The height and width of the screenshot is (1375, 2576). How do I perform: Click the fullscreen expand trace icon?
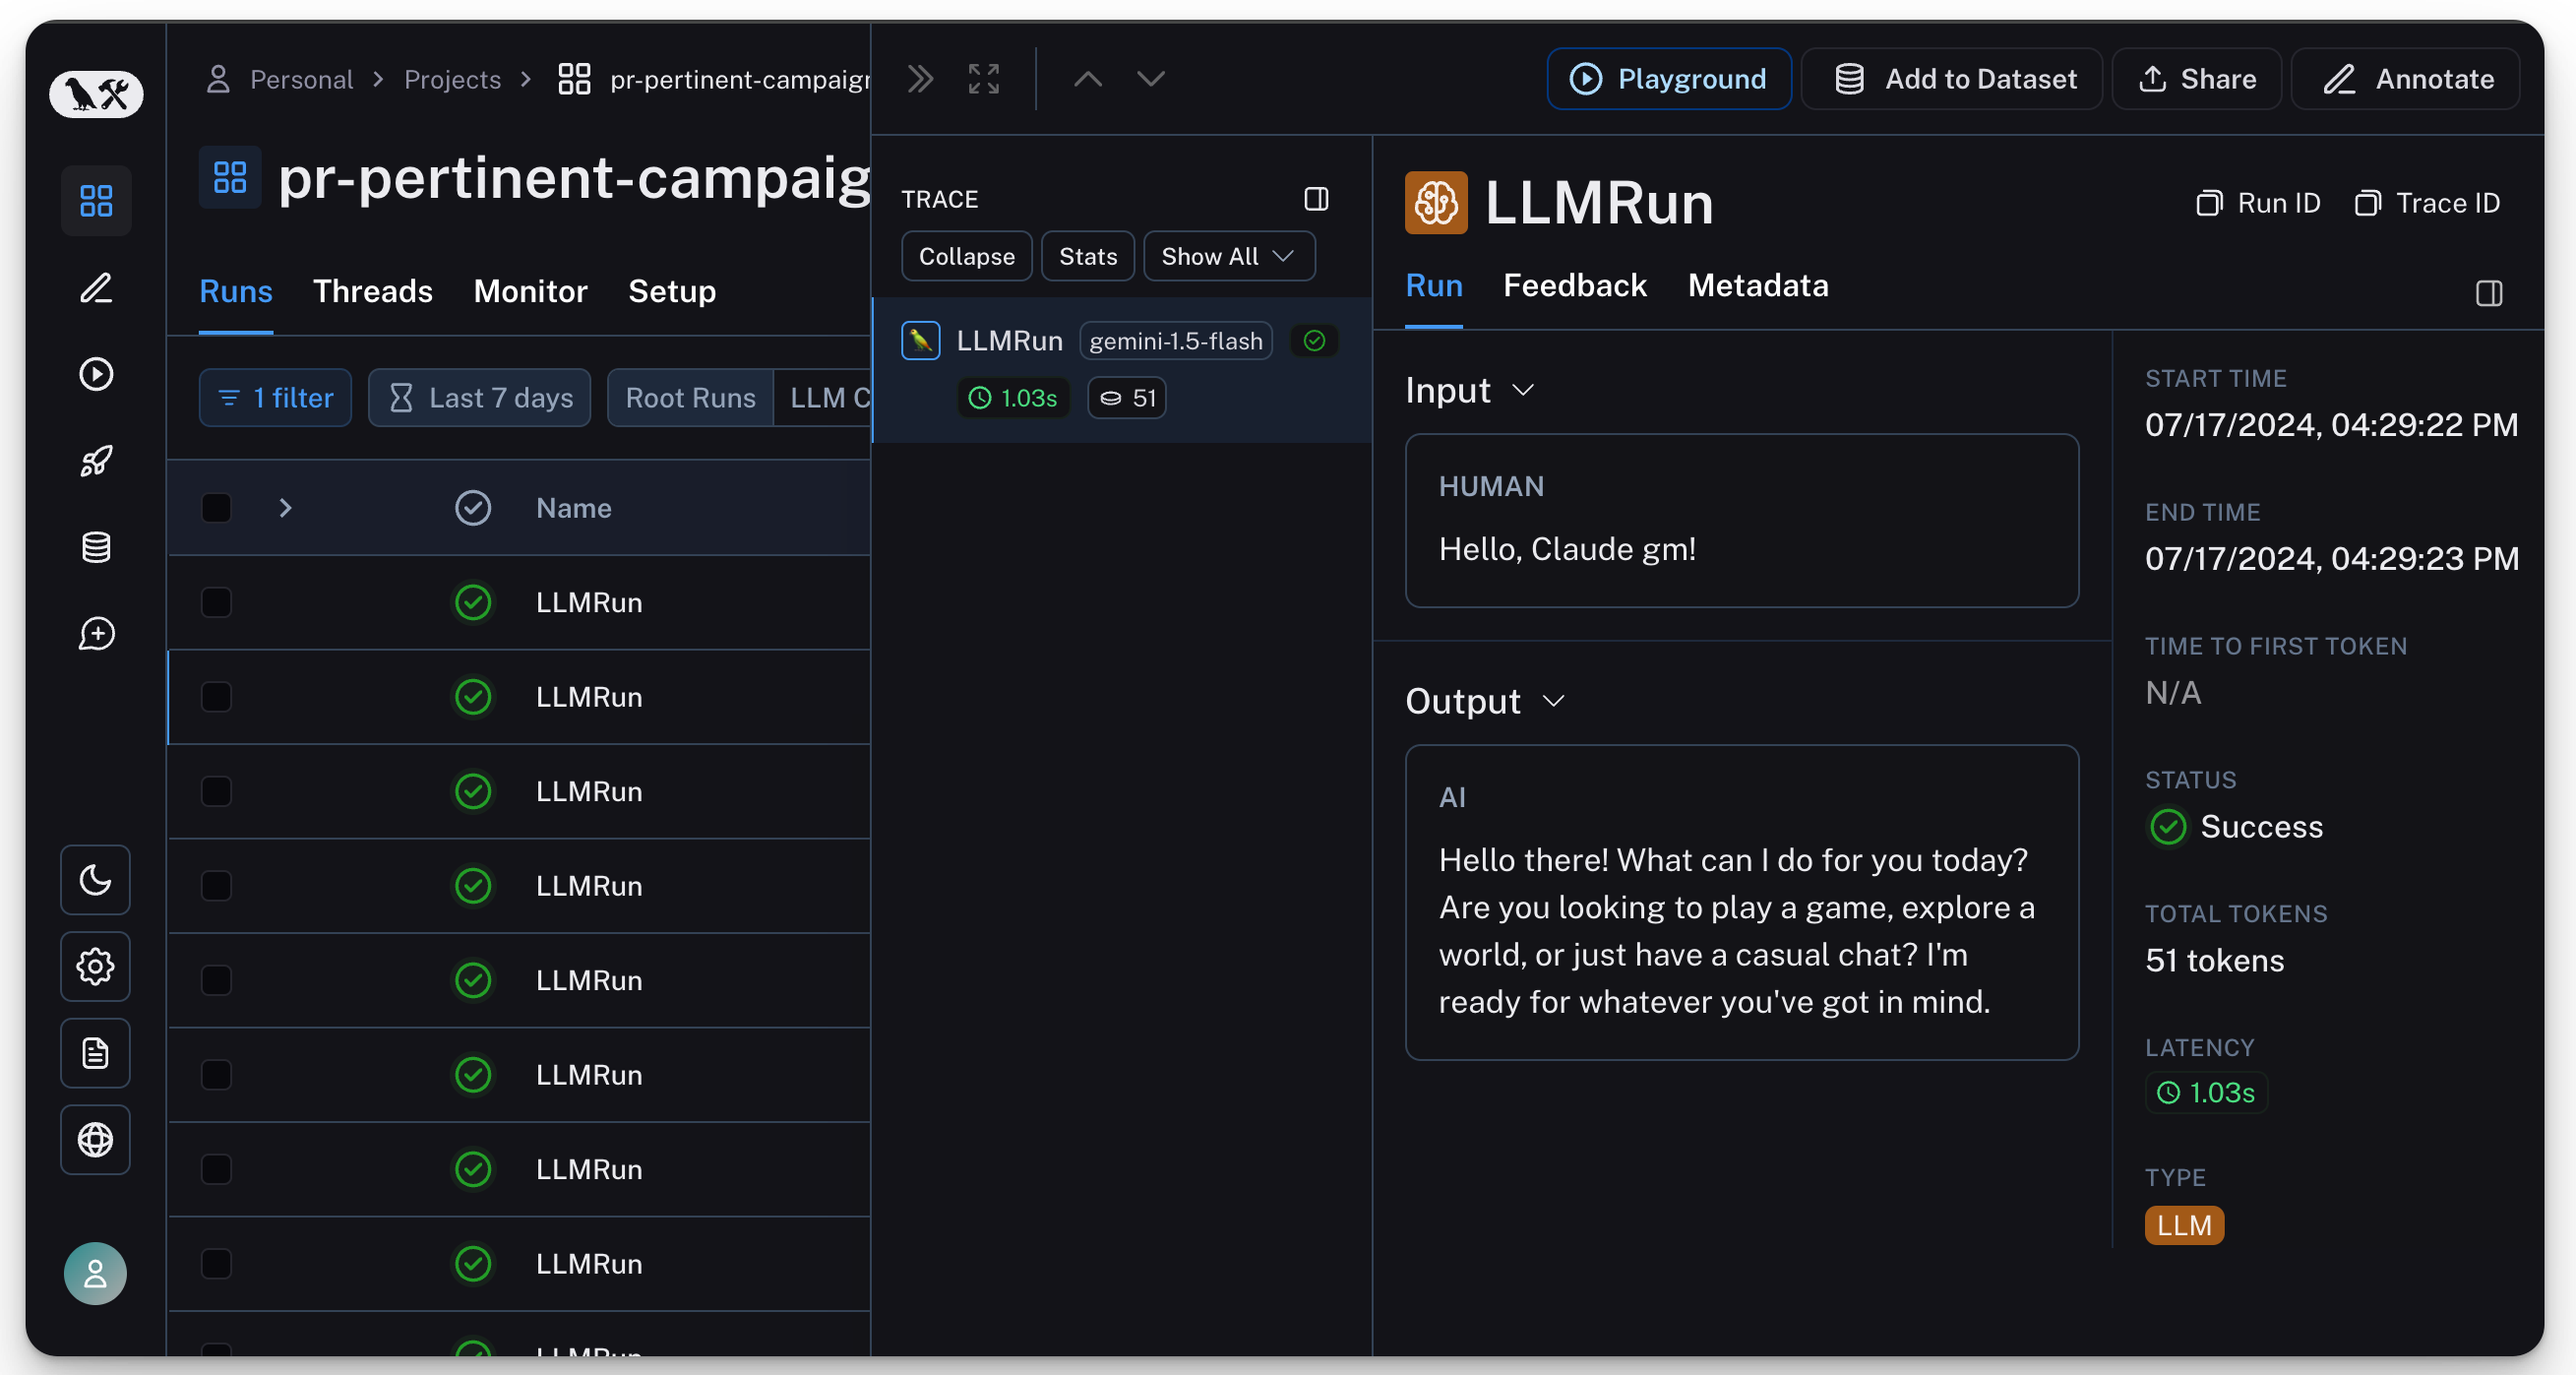[984, 79]
